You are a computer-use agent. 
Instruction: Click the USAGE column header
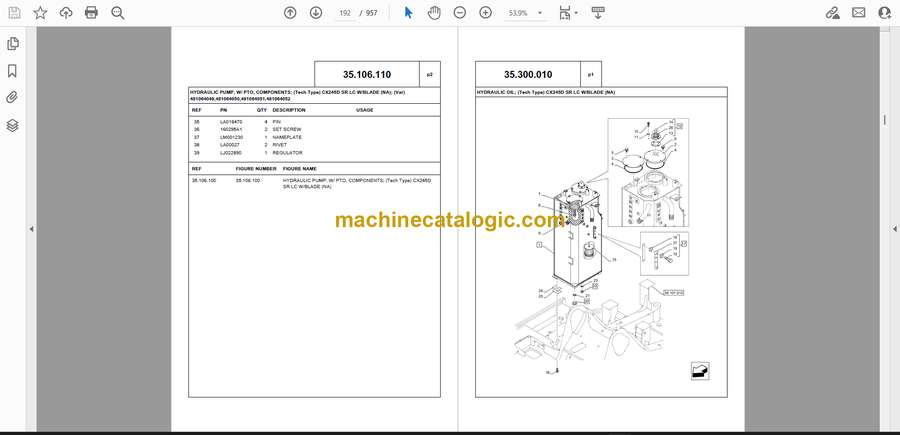coord(364,110)
